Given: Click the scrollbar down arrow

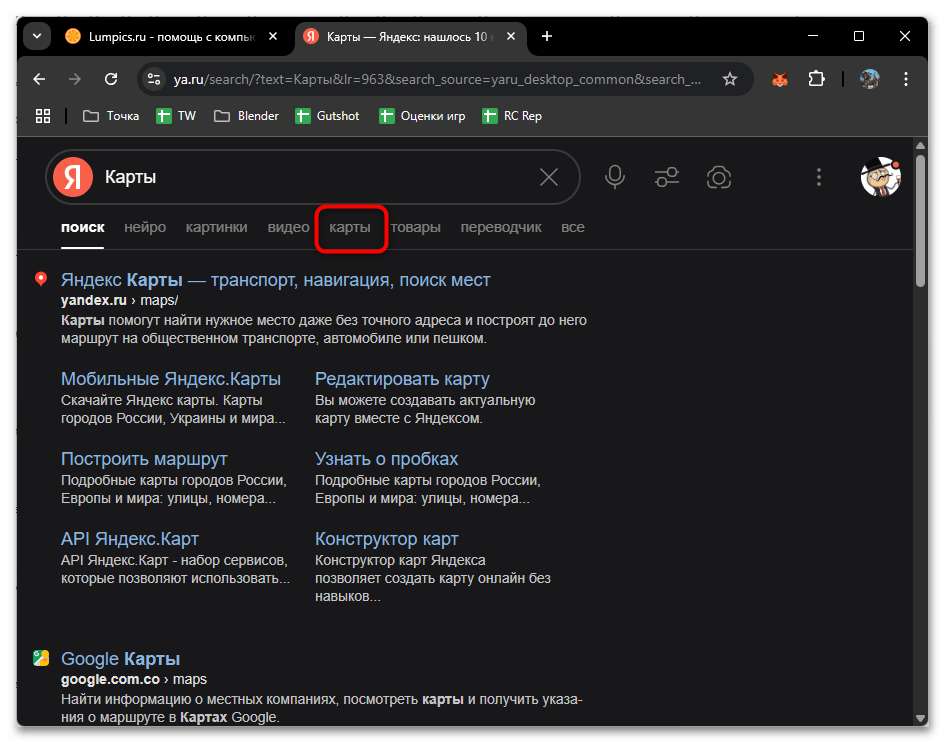Looking at the screenshot, I should pos(920,718).
